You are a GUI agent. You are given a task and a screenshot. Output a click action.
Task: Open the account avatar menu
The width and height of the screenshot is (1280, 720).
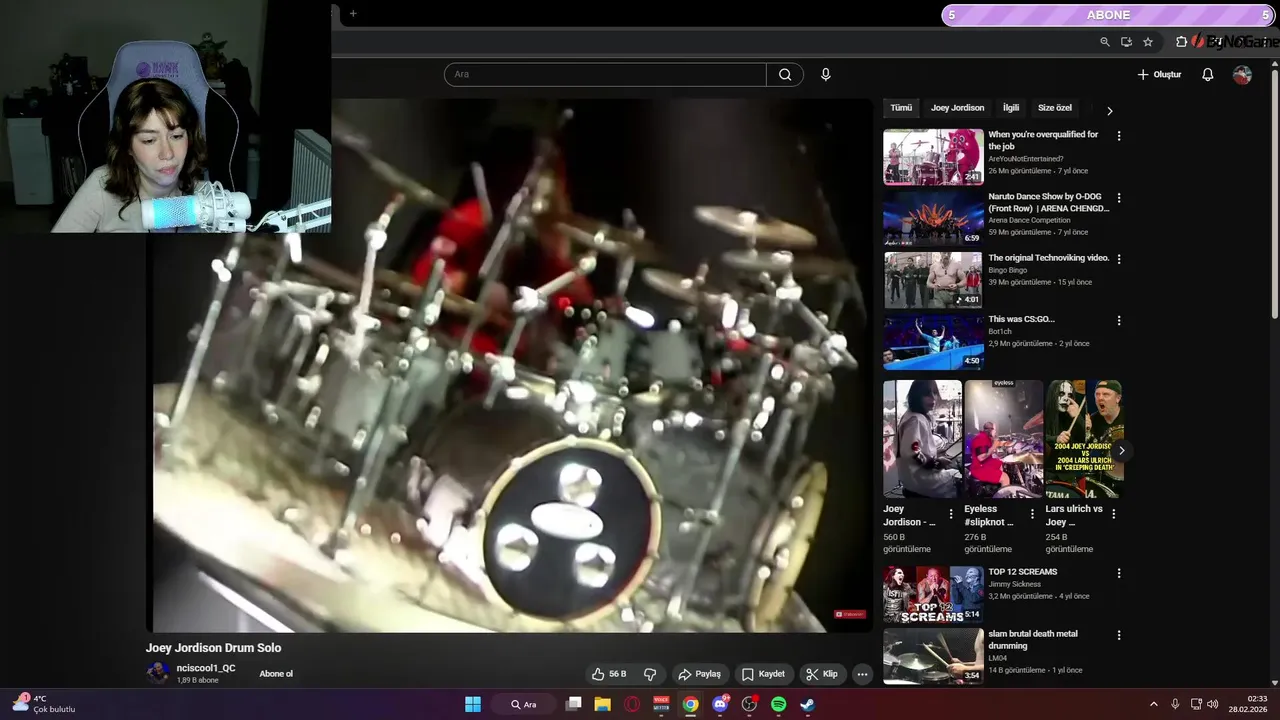[1242, 75]
